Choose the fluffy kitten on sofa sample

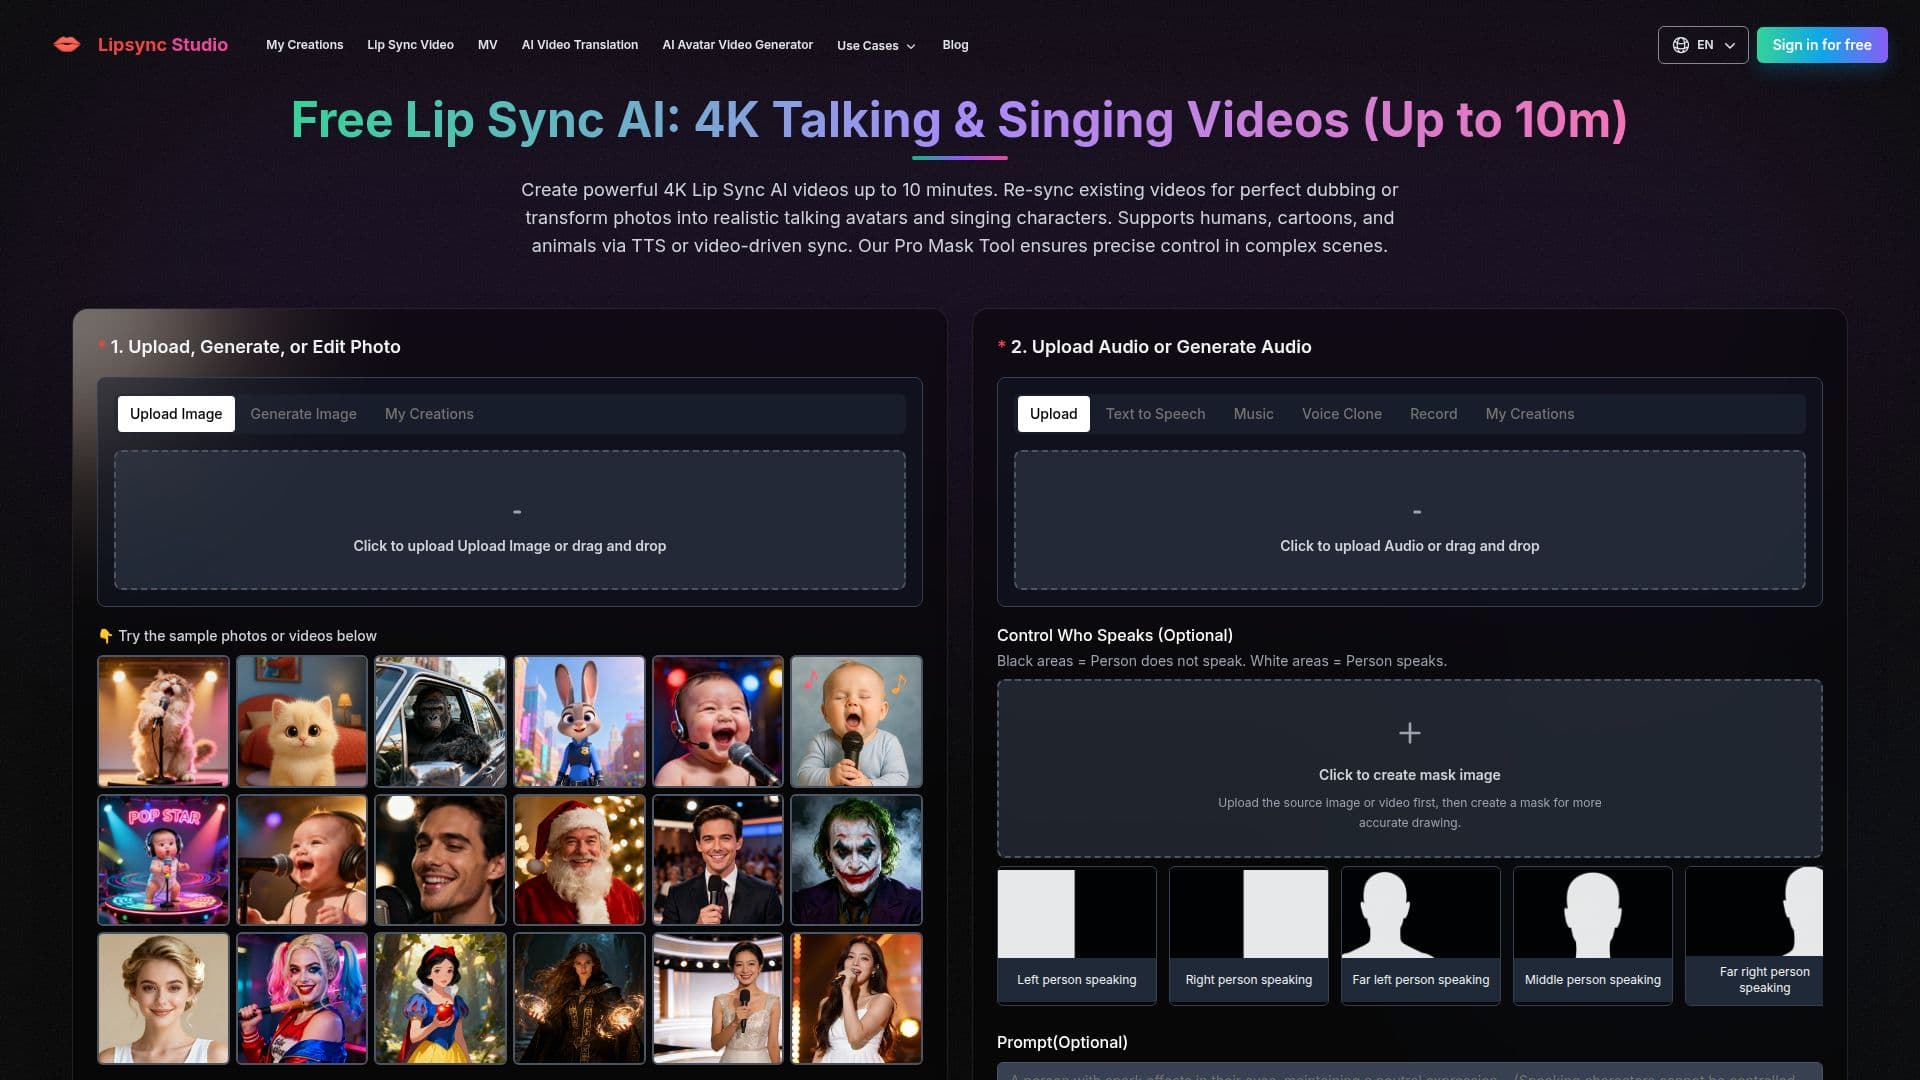pos(302,721)
